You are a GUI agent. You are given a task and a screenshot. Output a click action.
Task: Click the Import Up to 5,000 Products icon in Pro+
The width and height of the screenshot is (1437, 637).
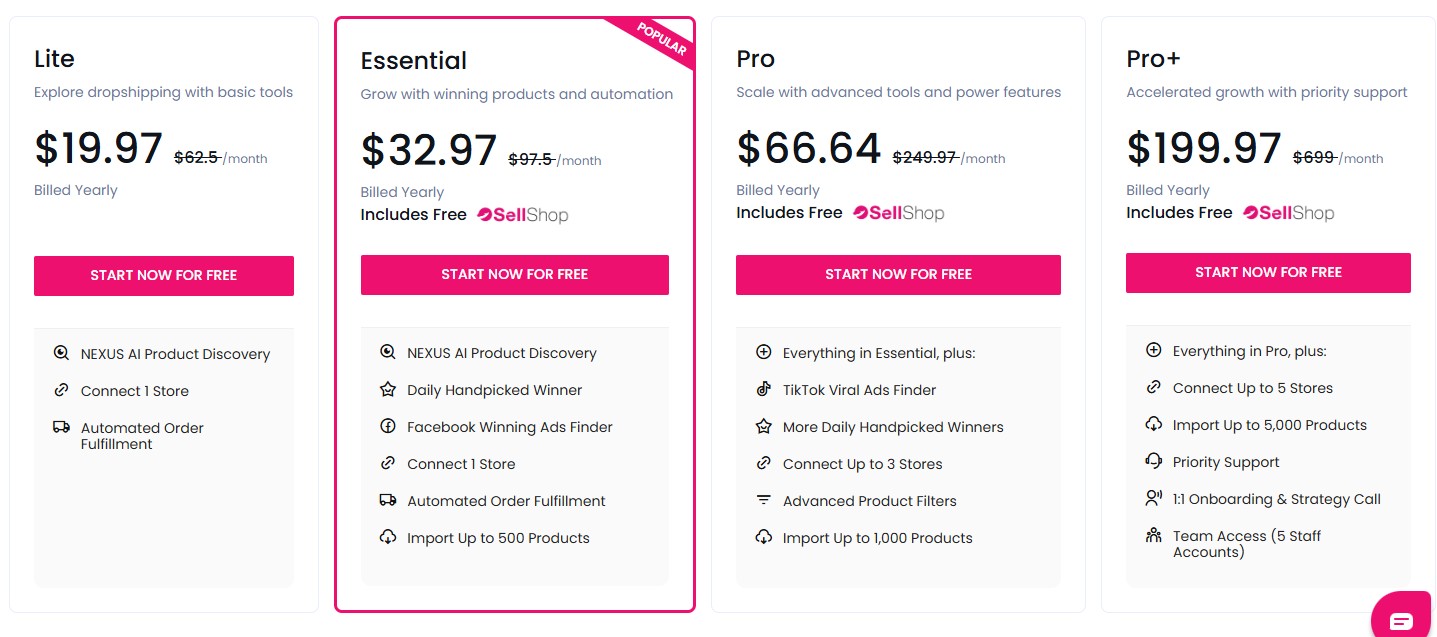pos(1153,424)
